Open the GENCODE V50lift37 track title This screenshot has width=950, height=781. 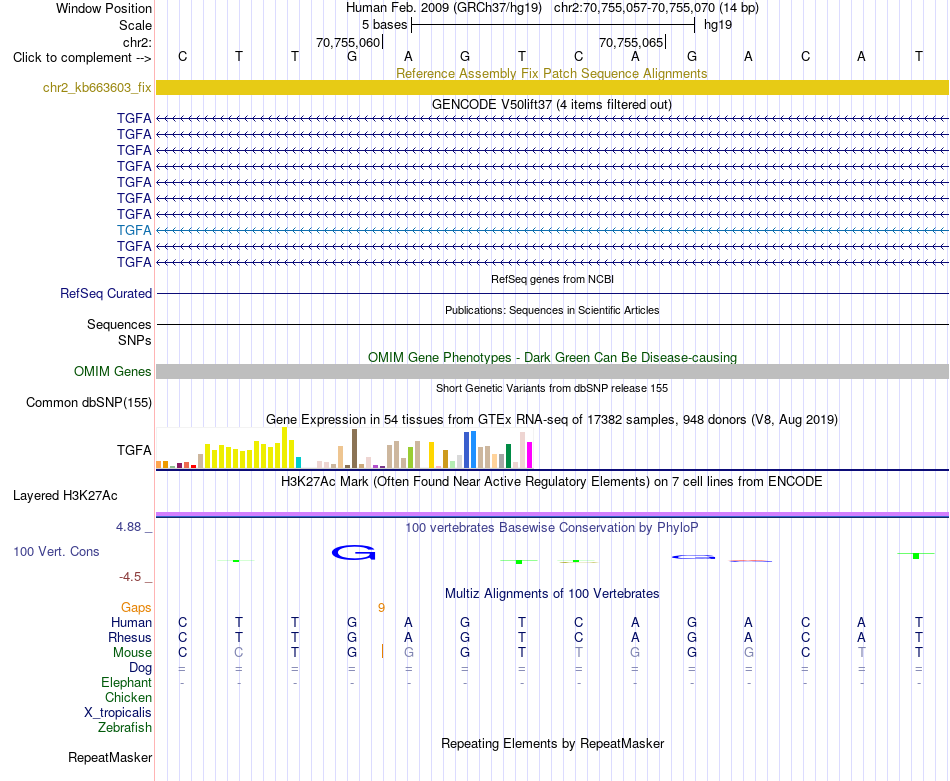point(551,104)
